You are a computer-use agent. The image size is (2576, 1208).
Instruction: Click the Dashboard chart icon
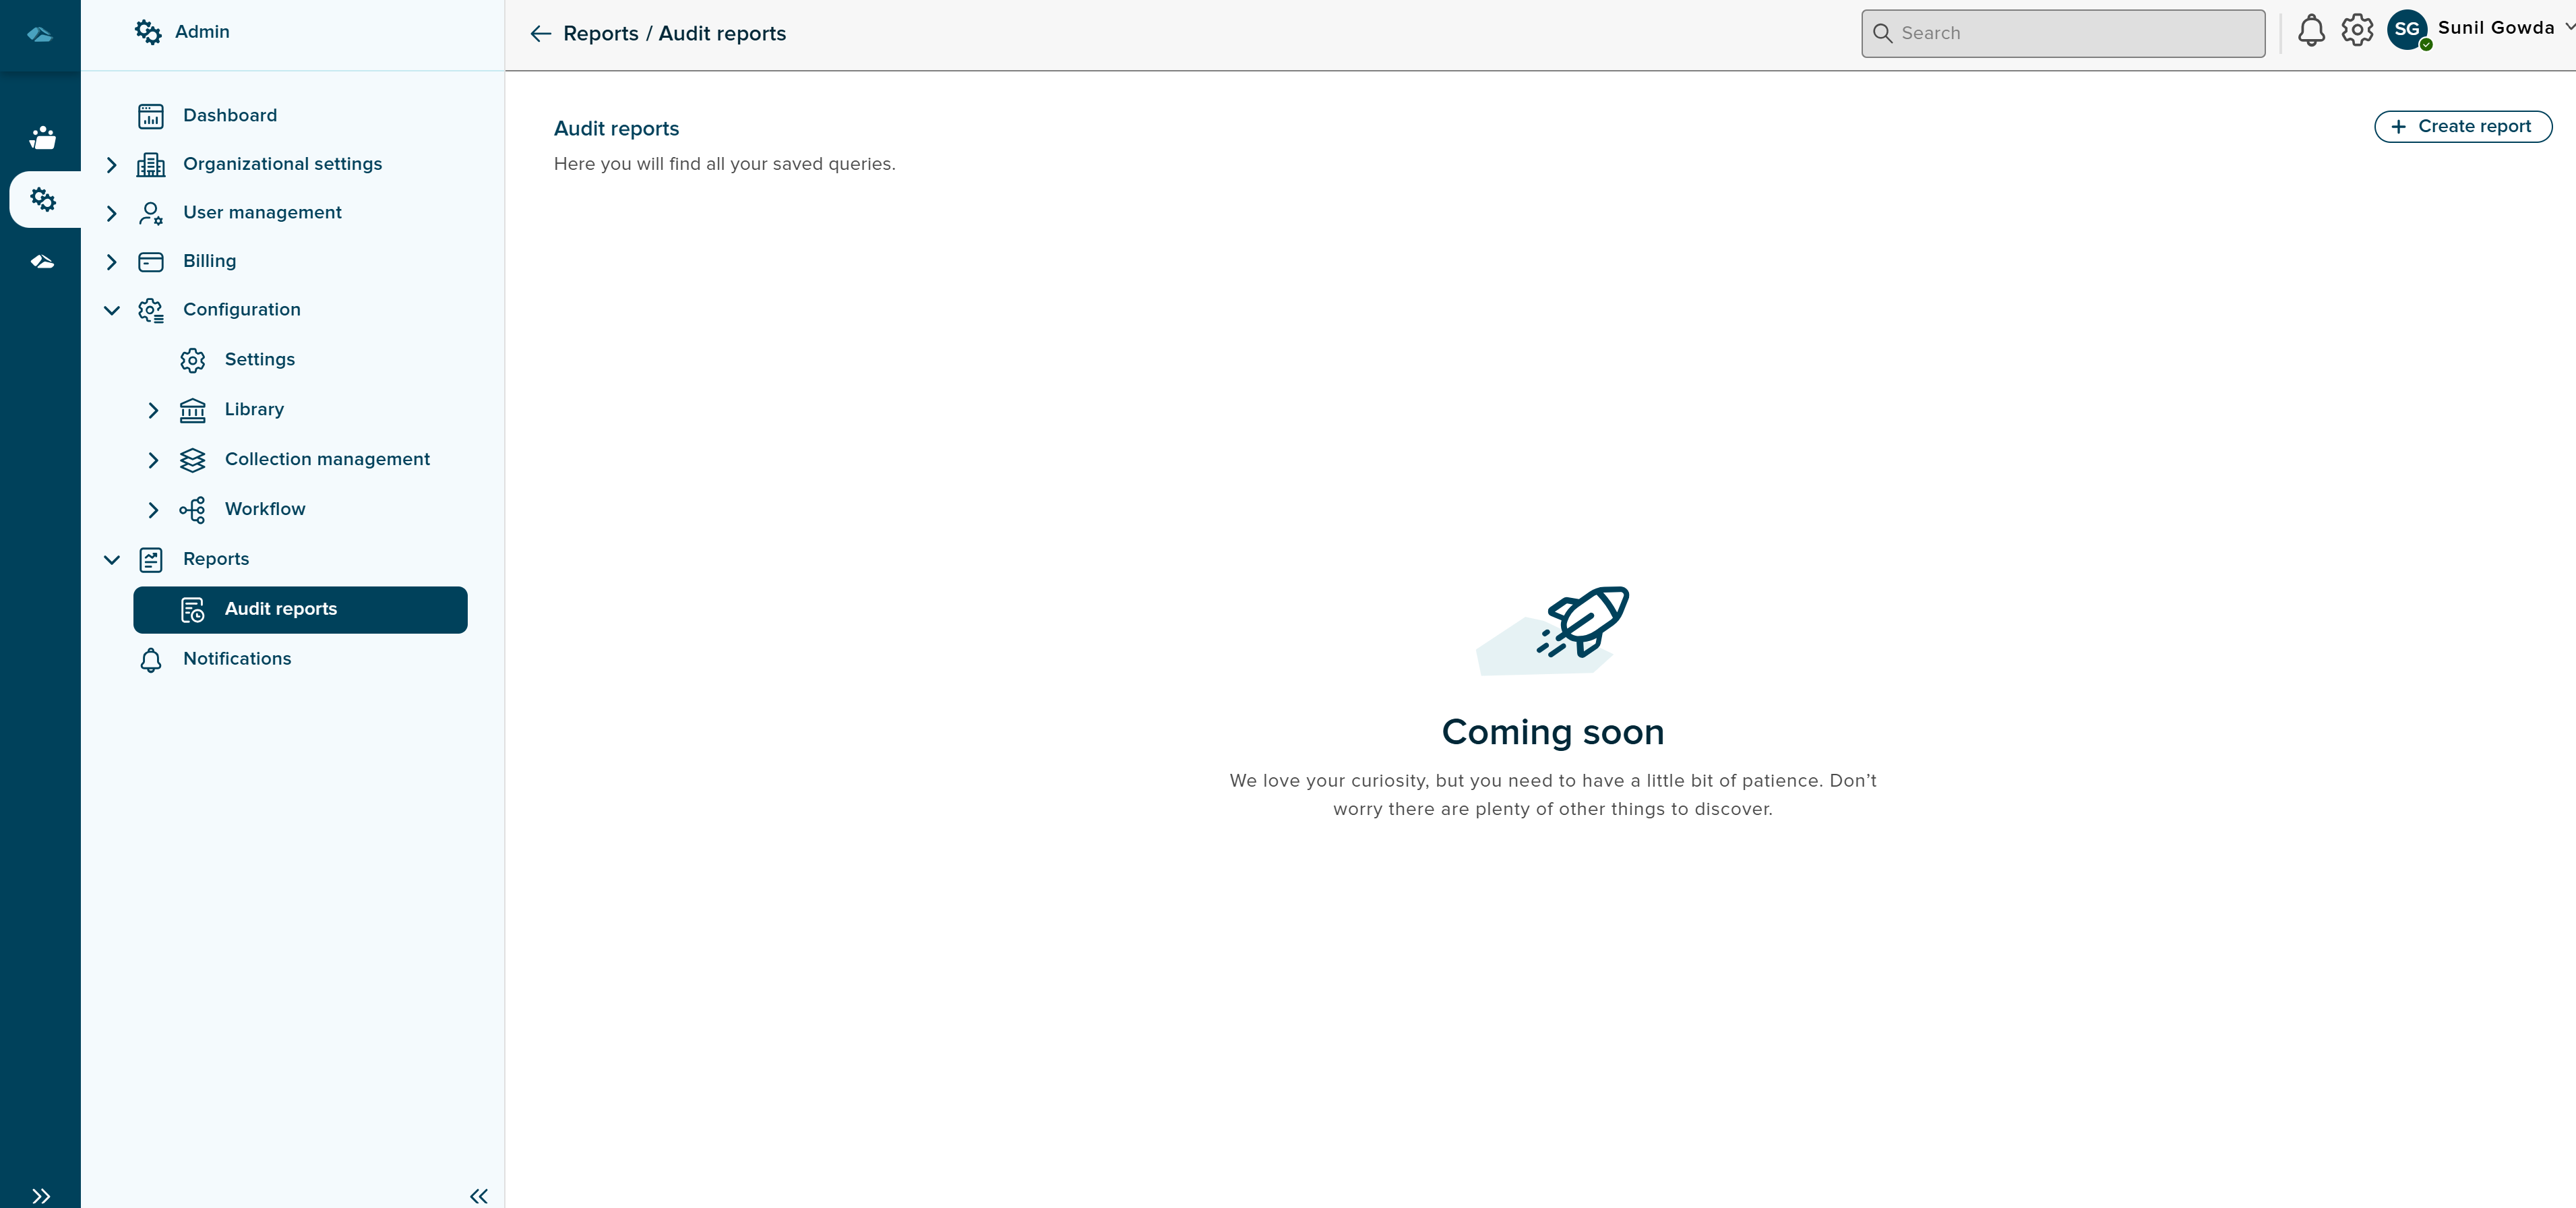(x=151, y=116)
